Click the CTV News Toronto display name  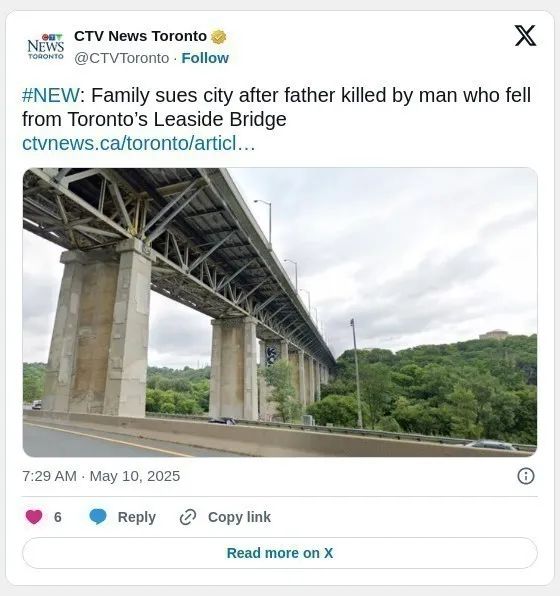tap(140, 36)
